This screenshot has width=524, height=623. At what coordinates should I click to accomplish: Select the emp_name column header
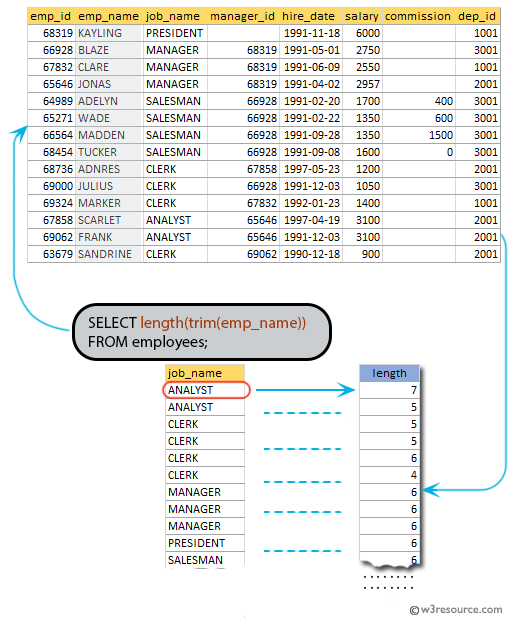pyautogui.click(x=108, y=16)
